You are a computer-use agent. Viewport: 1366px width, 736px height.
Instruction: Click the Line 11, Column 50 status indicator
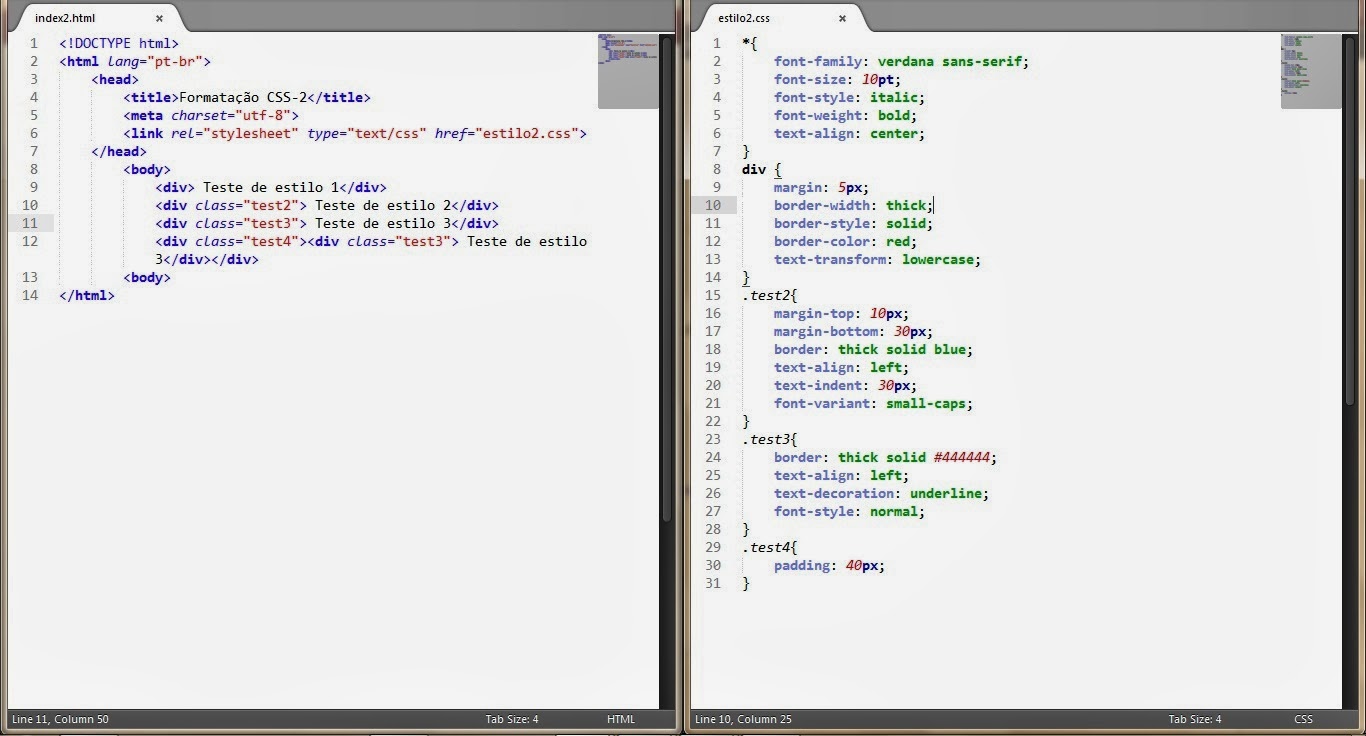61,718
